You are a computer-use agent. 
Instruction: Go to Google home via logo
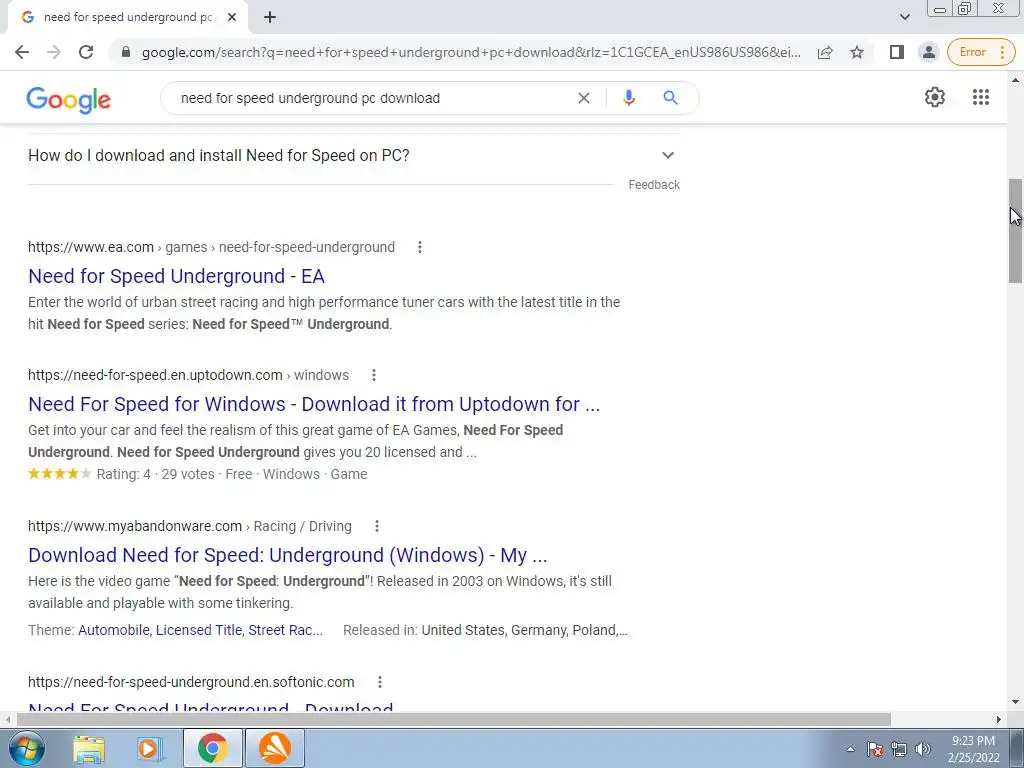pyautogui.click(x=69, y=99)
